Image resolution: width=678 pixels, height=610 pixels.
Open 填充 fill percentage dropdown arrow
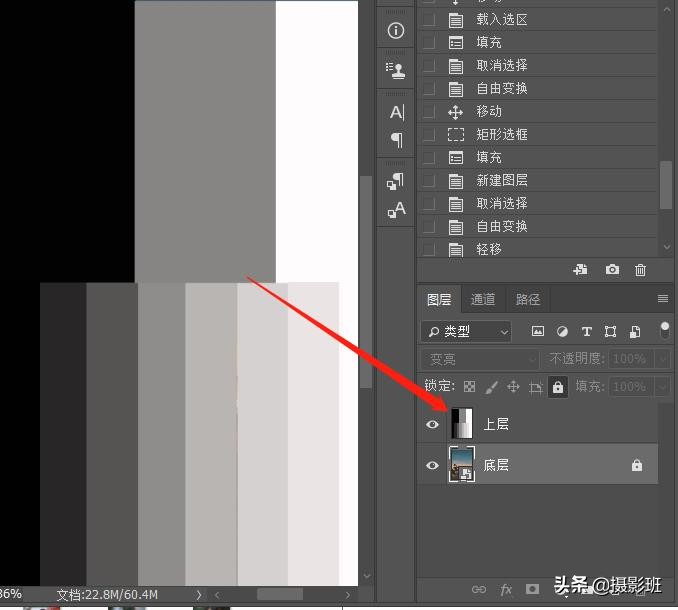663,386
